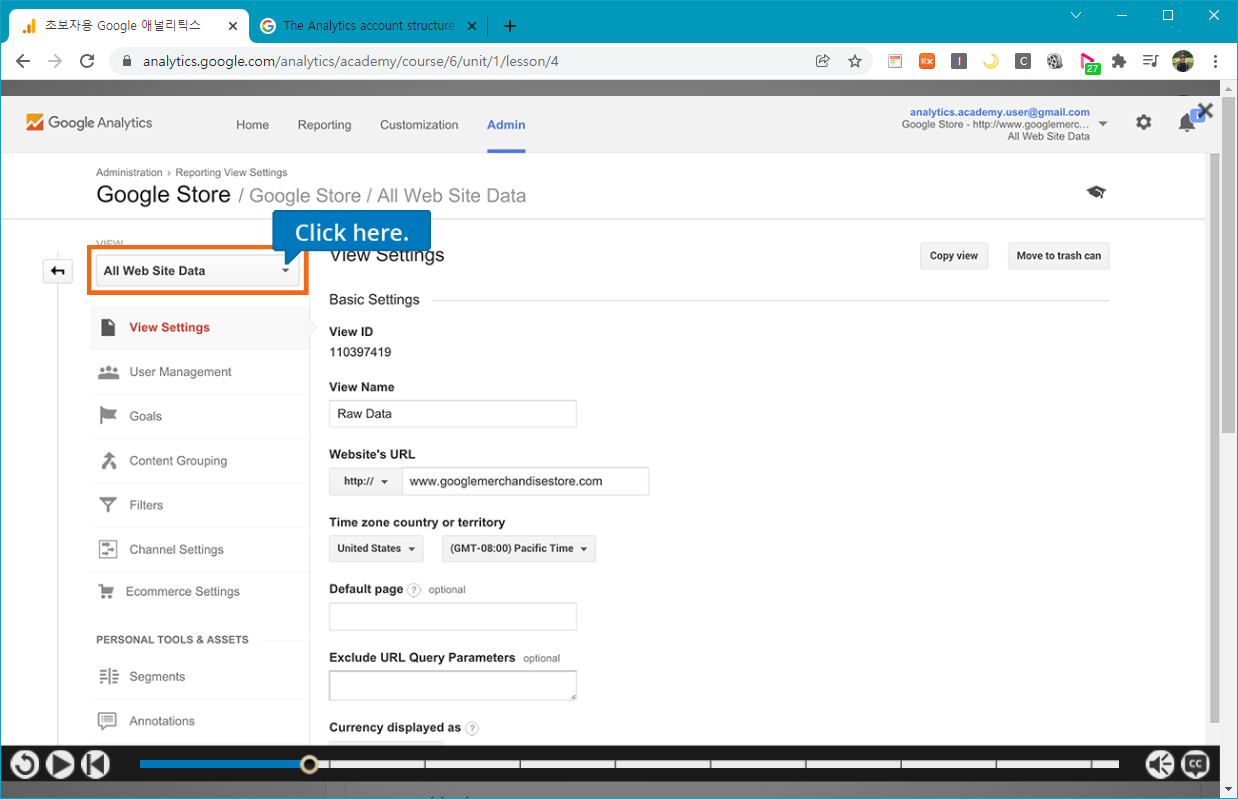Close the lesson overlay with the X
Viewport: 1238px width, 799px height.
coord(1205,111)
